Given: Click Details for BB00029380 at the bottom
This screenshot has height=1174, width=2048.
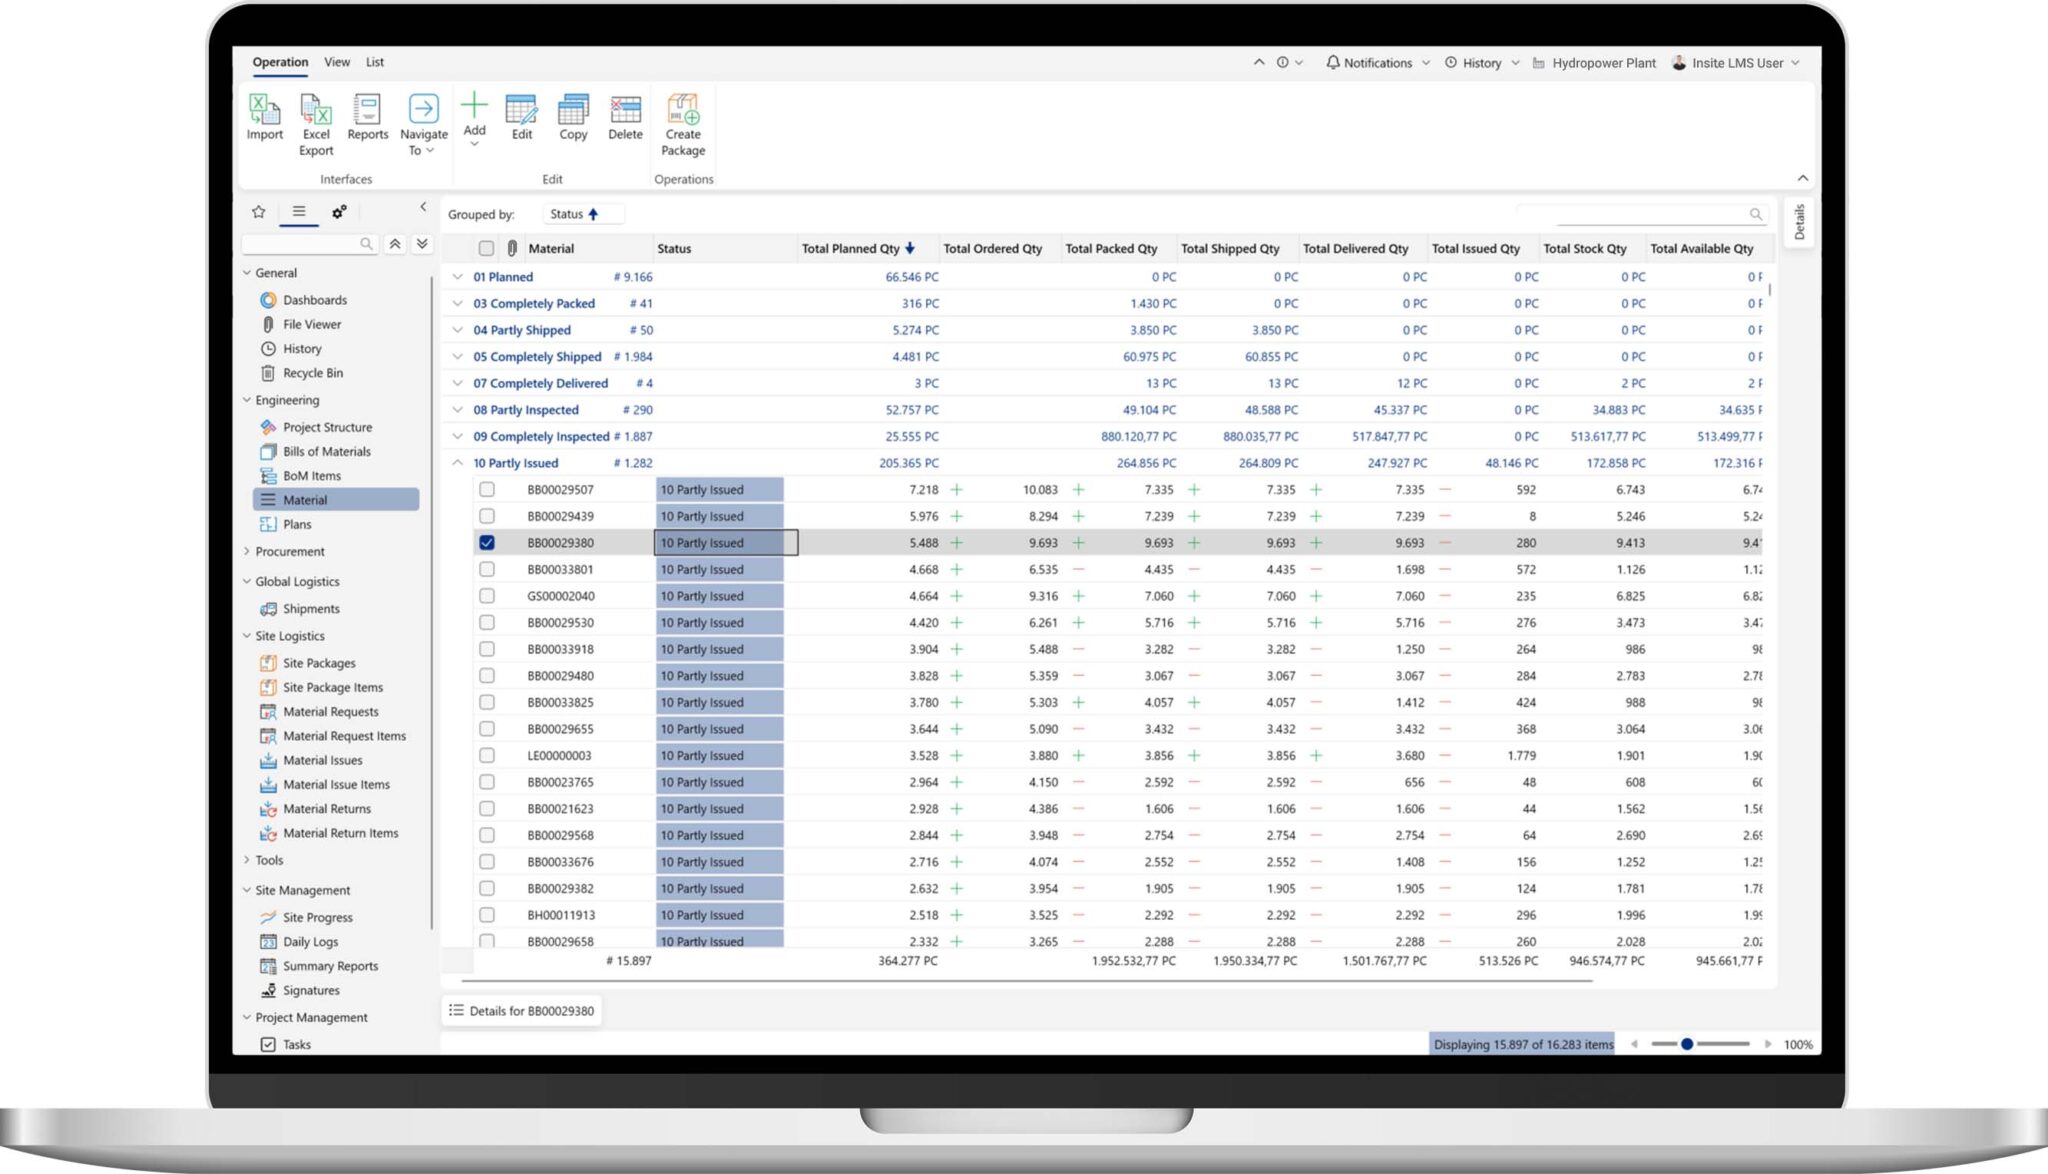Looking at the screenshot, I should (521, 1010).
